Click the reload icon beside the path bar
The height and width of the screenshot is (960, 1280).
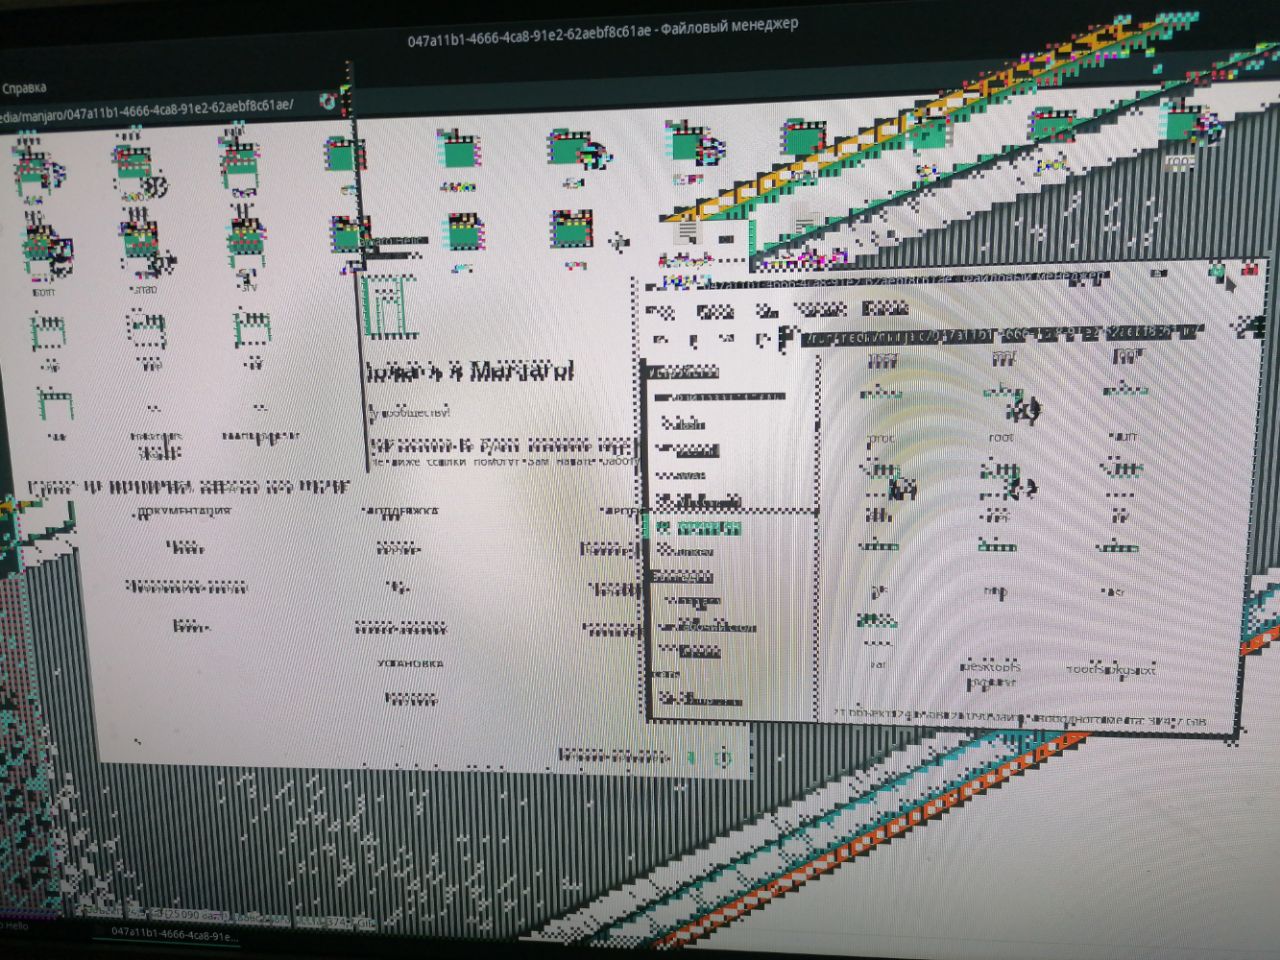click(327, 101)
